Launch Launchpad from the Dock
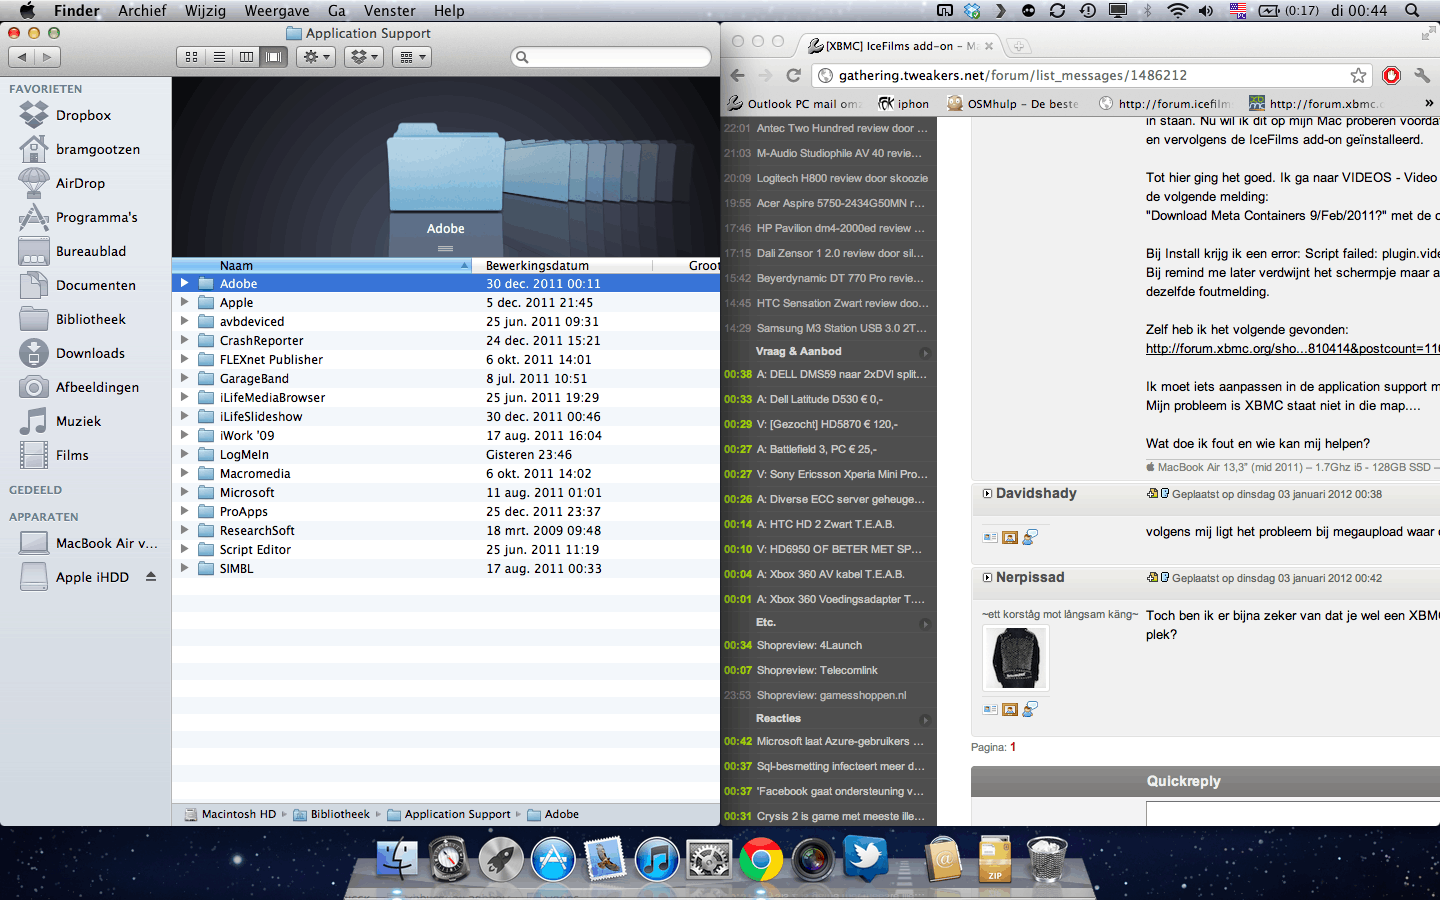1440x900 pixels. [x=501, y=859]
